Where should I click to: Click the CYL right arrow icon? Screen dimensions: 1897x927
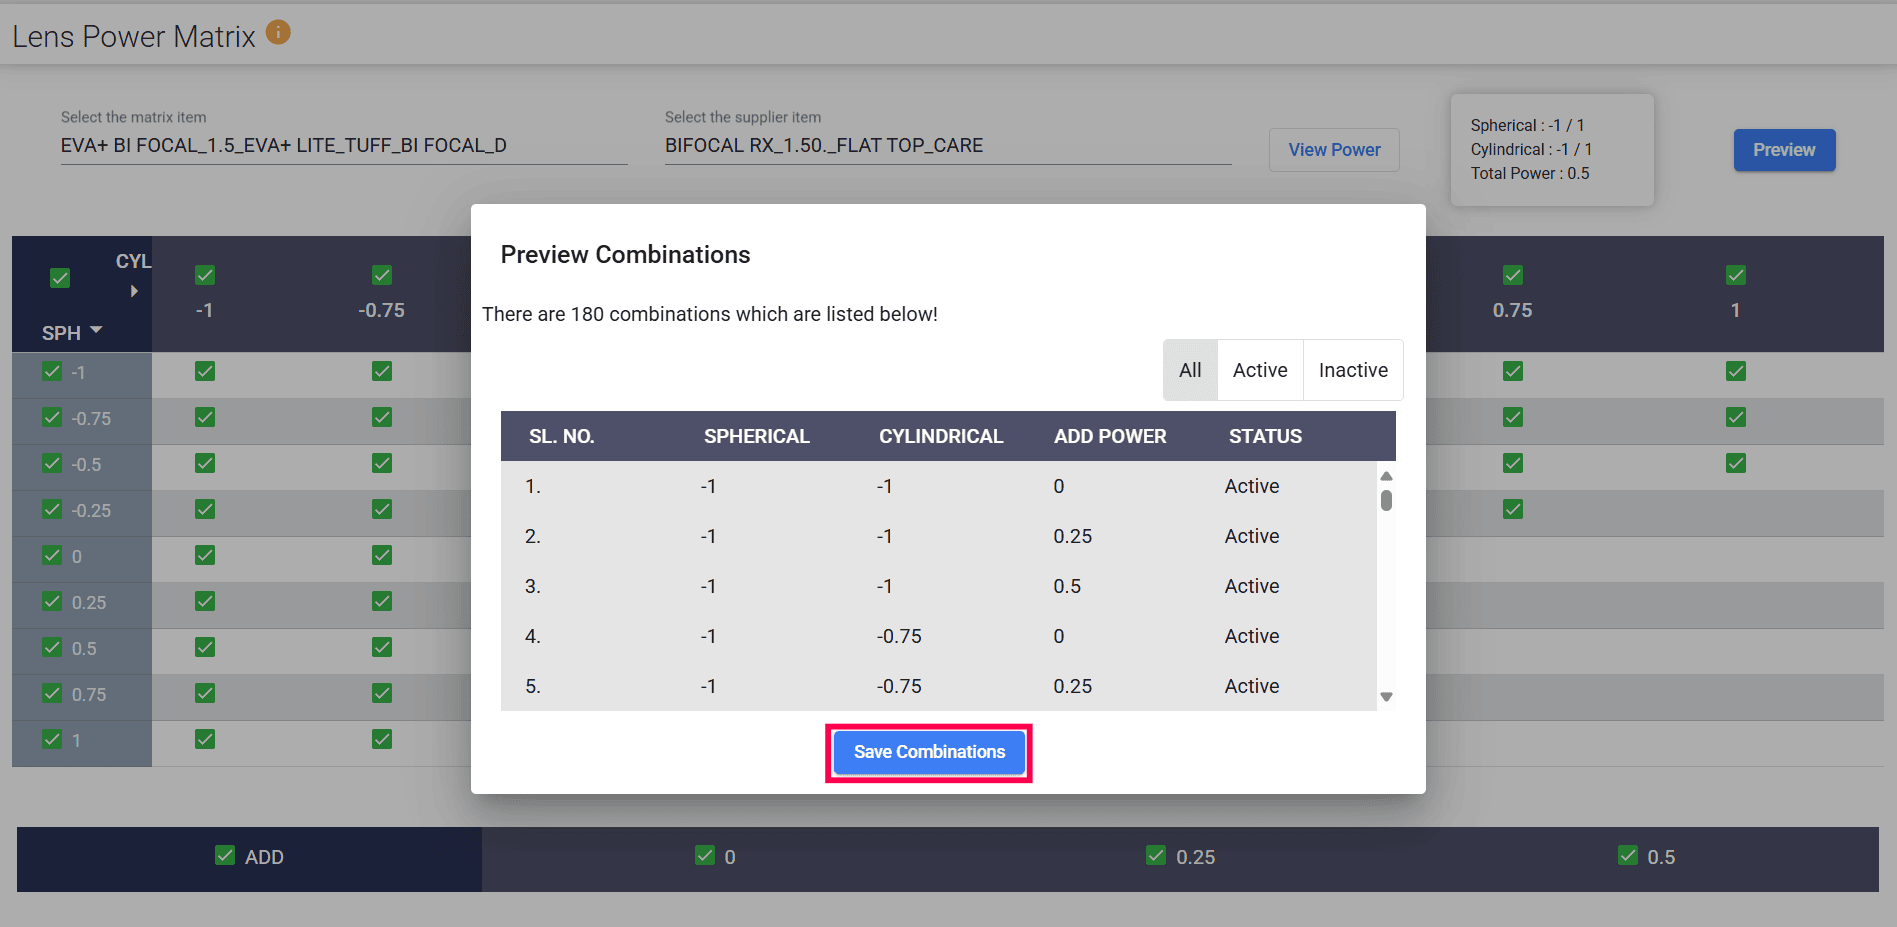coord(134,292)
